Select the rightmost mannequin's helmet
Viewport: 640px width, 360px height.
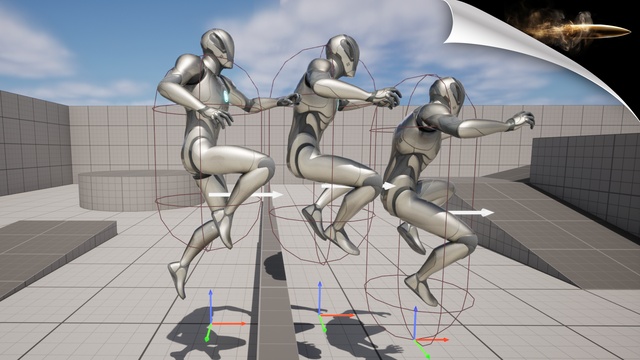(x=447, y=96)
